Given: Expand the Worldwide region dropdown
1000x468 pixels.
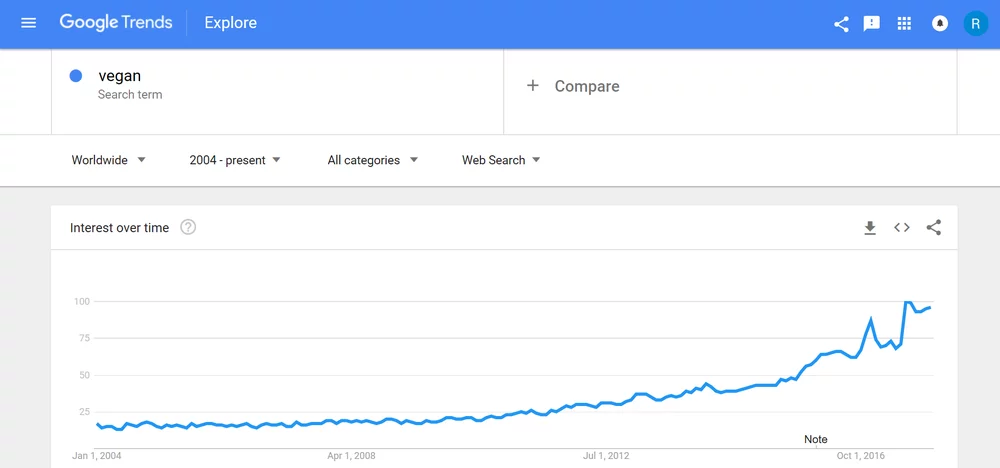Looking at the screenshot, I should 109,160.
